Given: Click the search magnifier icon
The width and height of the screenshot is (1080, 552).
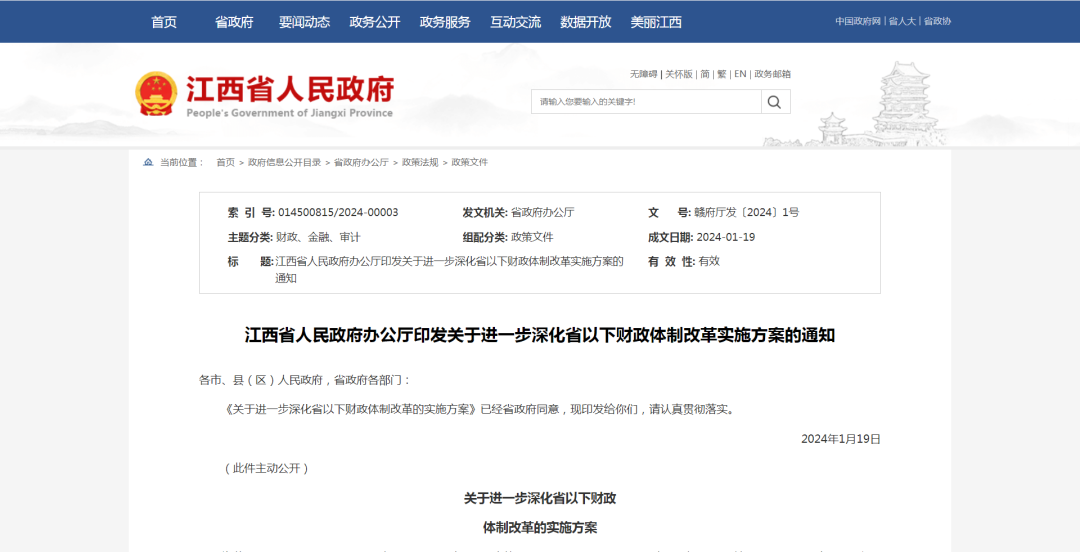Looking at the screenshot, I should [775, 102].
